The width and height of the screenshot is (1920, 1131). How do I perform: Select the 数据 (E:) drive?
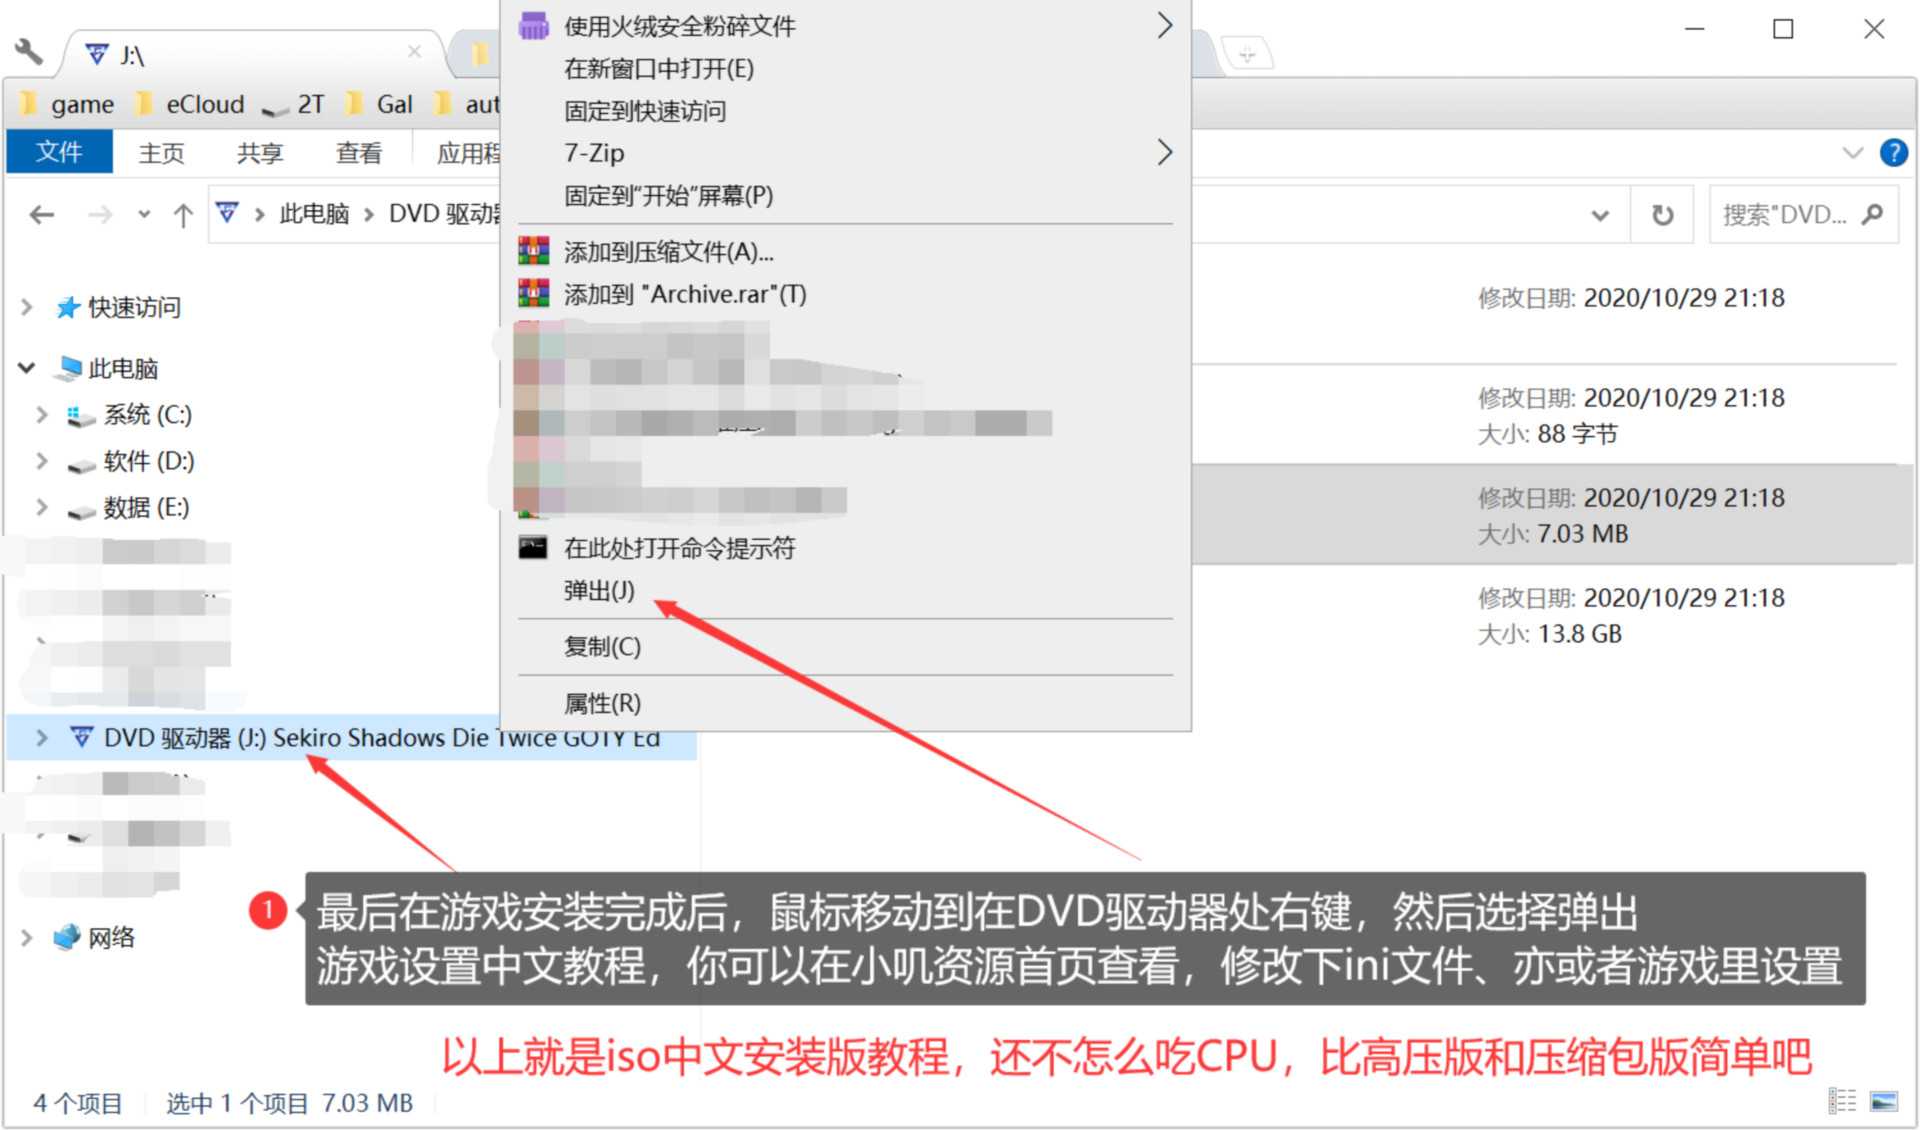(x=128, y=507)
